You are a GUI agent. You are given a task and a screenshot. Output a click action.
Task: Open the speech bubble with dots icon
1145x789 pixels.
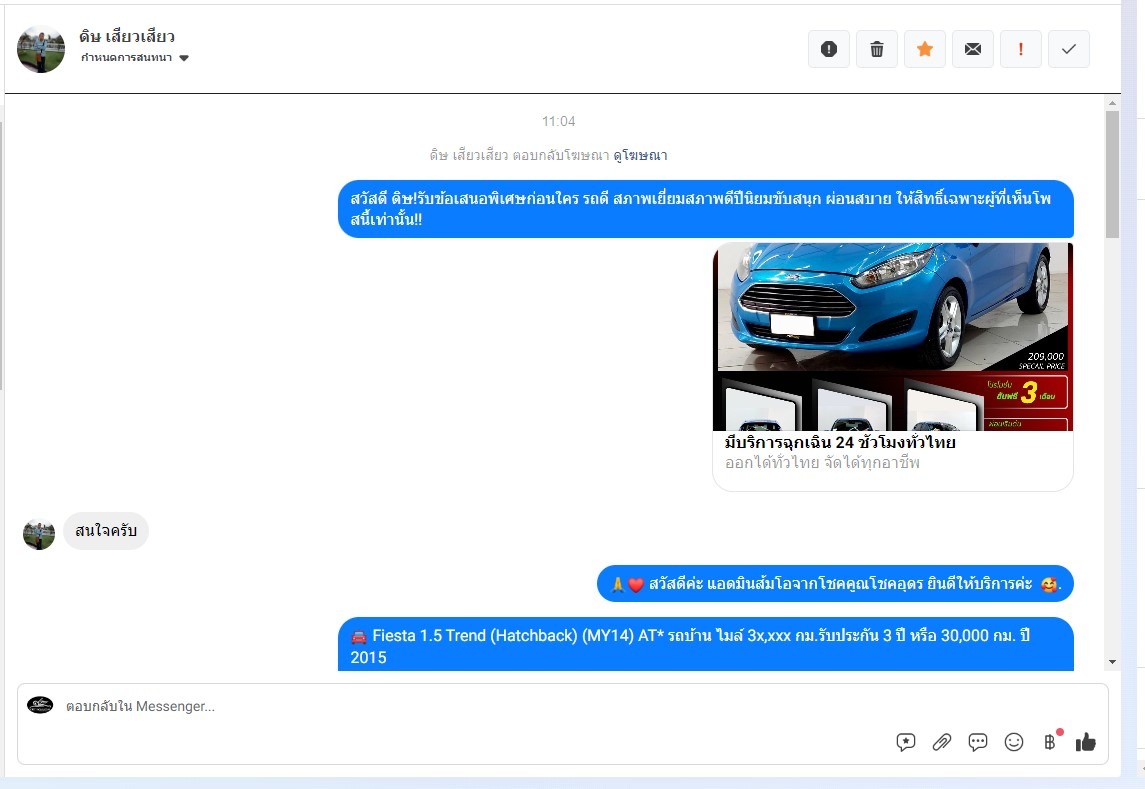click(x=978, y=742)
